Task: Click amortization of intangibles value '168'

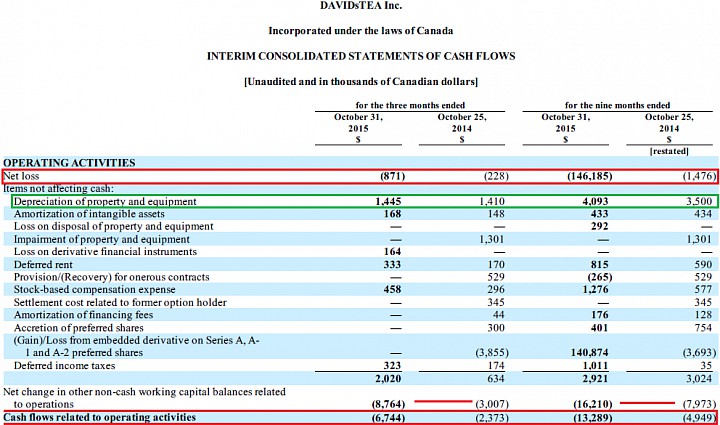Action: tap(392, 214)
